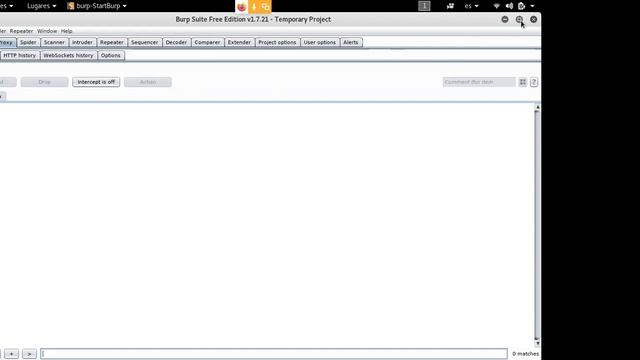Open the es keyboard layout dropdown
The width and height of the screenshot is (640, 360).
click(x=471, y=6)
